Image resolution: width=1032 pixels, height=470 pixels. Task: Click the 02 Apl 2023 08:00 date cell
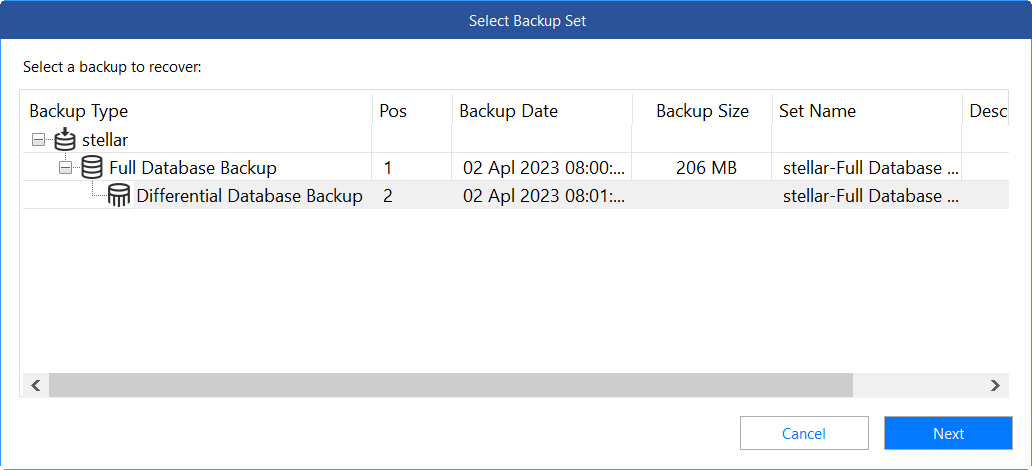point(543,168)
